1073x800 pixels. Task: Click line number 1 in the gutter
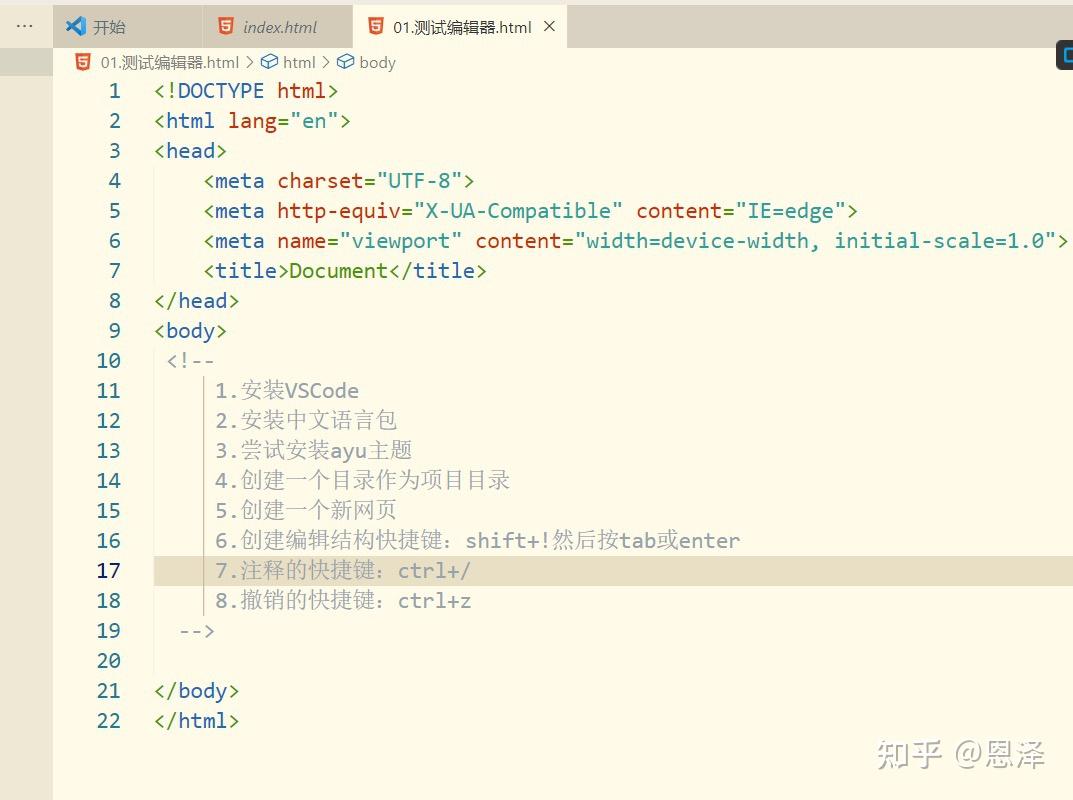(114, 90)
